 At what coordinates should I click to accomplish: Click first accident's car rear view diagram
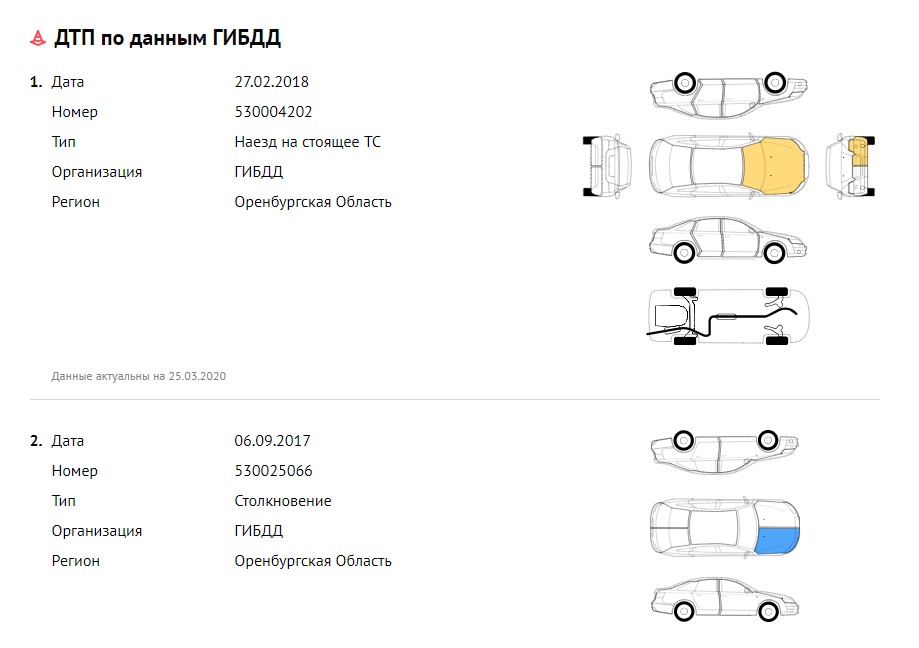607,166
